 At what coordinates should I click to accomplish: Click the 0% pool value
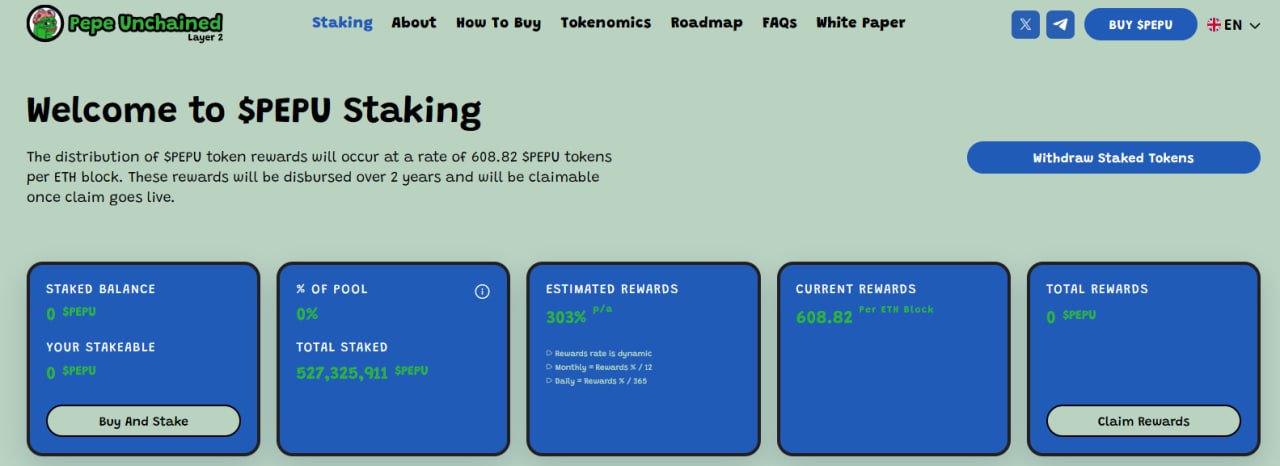[307, 314]
